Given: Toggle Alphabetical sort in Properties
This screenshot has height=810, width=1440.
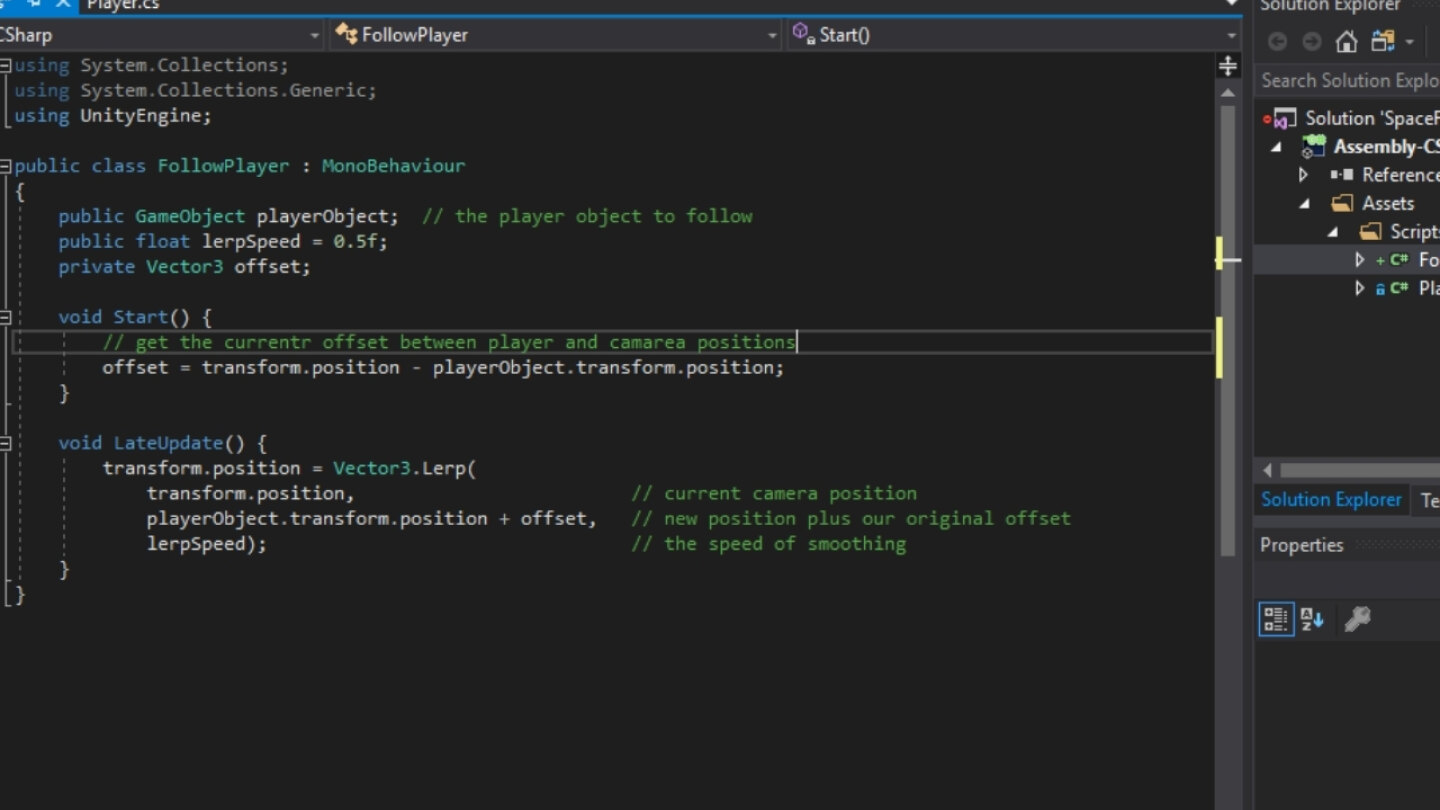Looking at the screenshot, I should pyautogui.click(x=1312, y=619).
